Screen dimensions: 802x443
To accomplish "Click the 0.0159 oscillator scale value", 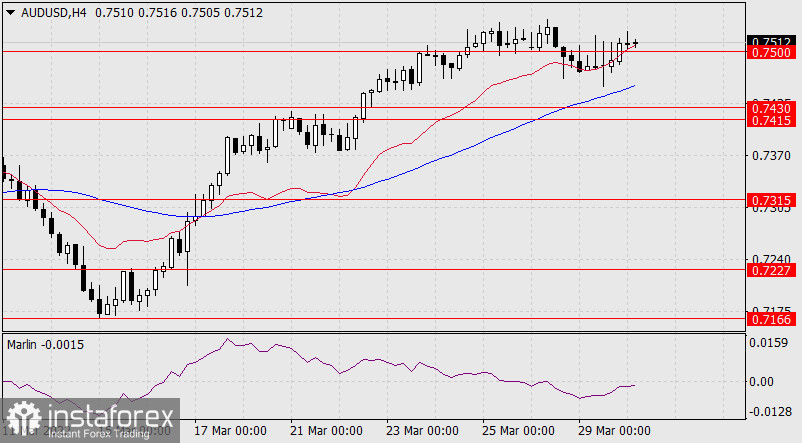I will 768,342.
